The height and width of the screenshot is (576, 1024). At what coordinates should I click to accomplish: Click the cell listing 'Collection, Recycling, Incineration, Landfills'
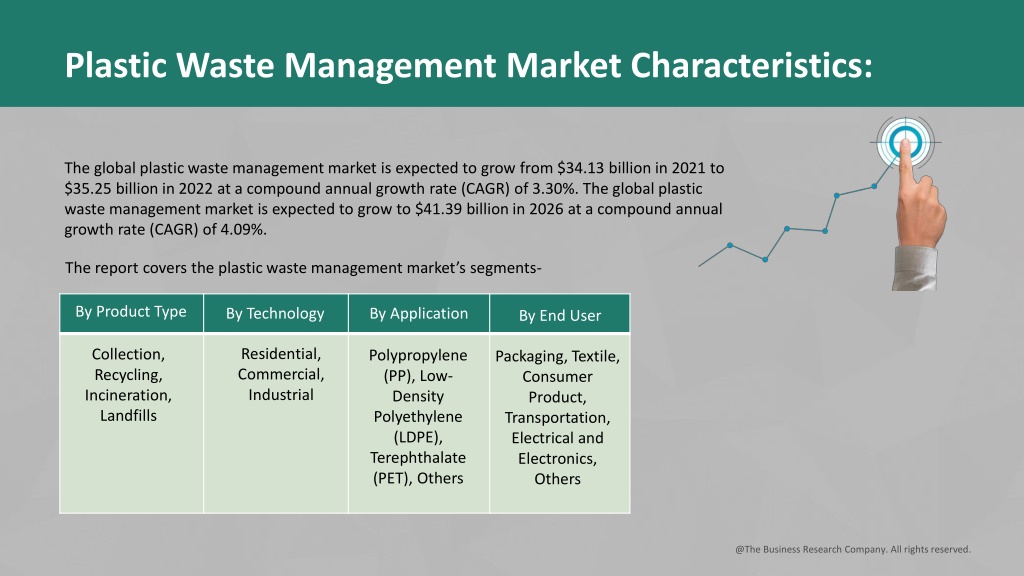tap(131, 423)
